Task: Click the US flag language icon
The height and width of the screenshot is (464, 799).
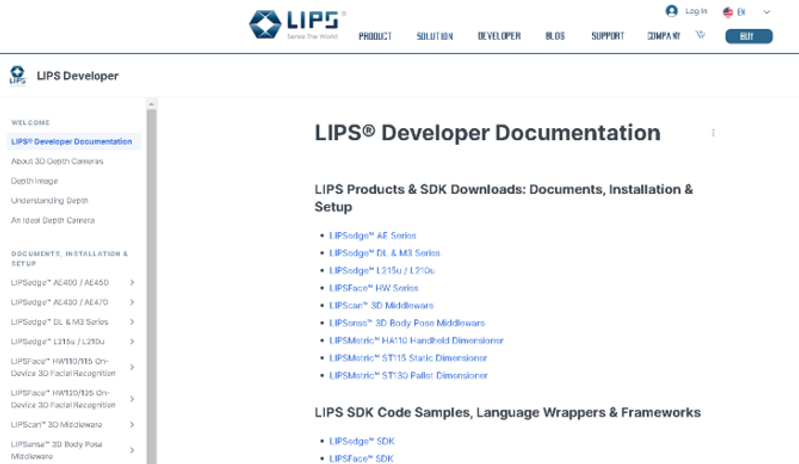Action: click(728, 12)
